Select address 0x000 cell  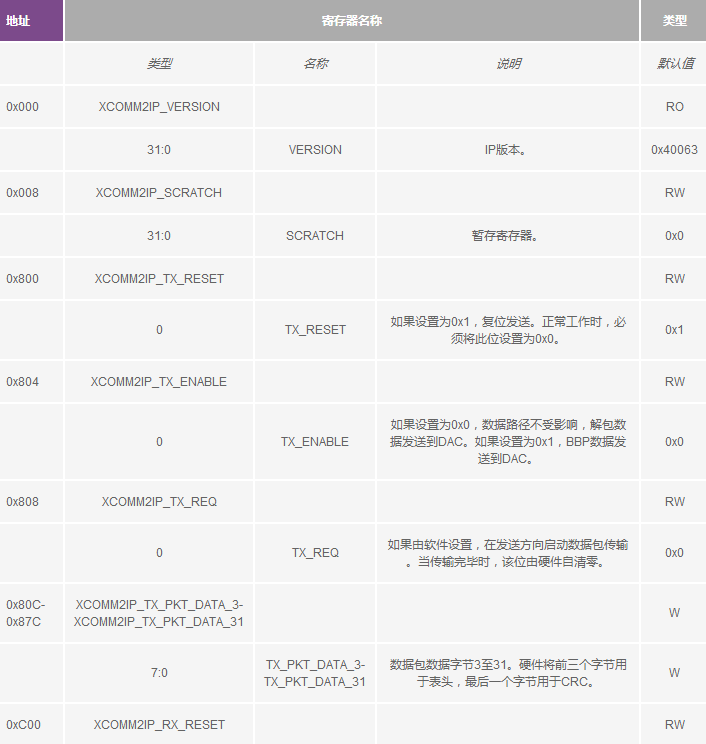22,107
